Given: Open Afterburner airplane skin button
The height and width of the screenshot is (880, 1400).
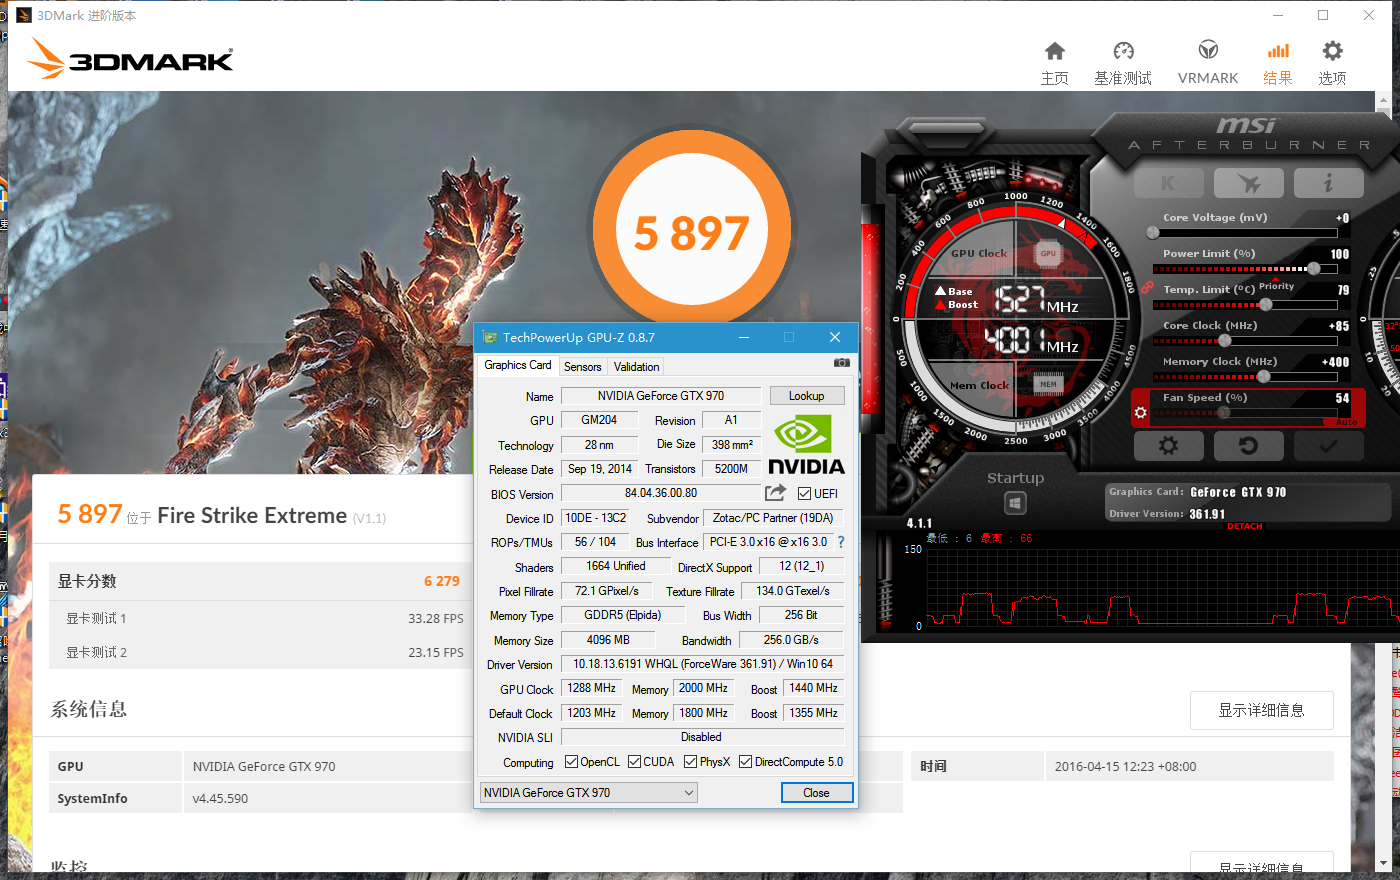Looking at the screenshot, I should [x=1248, y=183].
